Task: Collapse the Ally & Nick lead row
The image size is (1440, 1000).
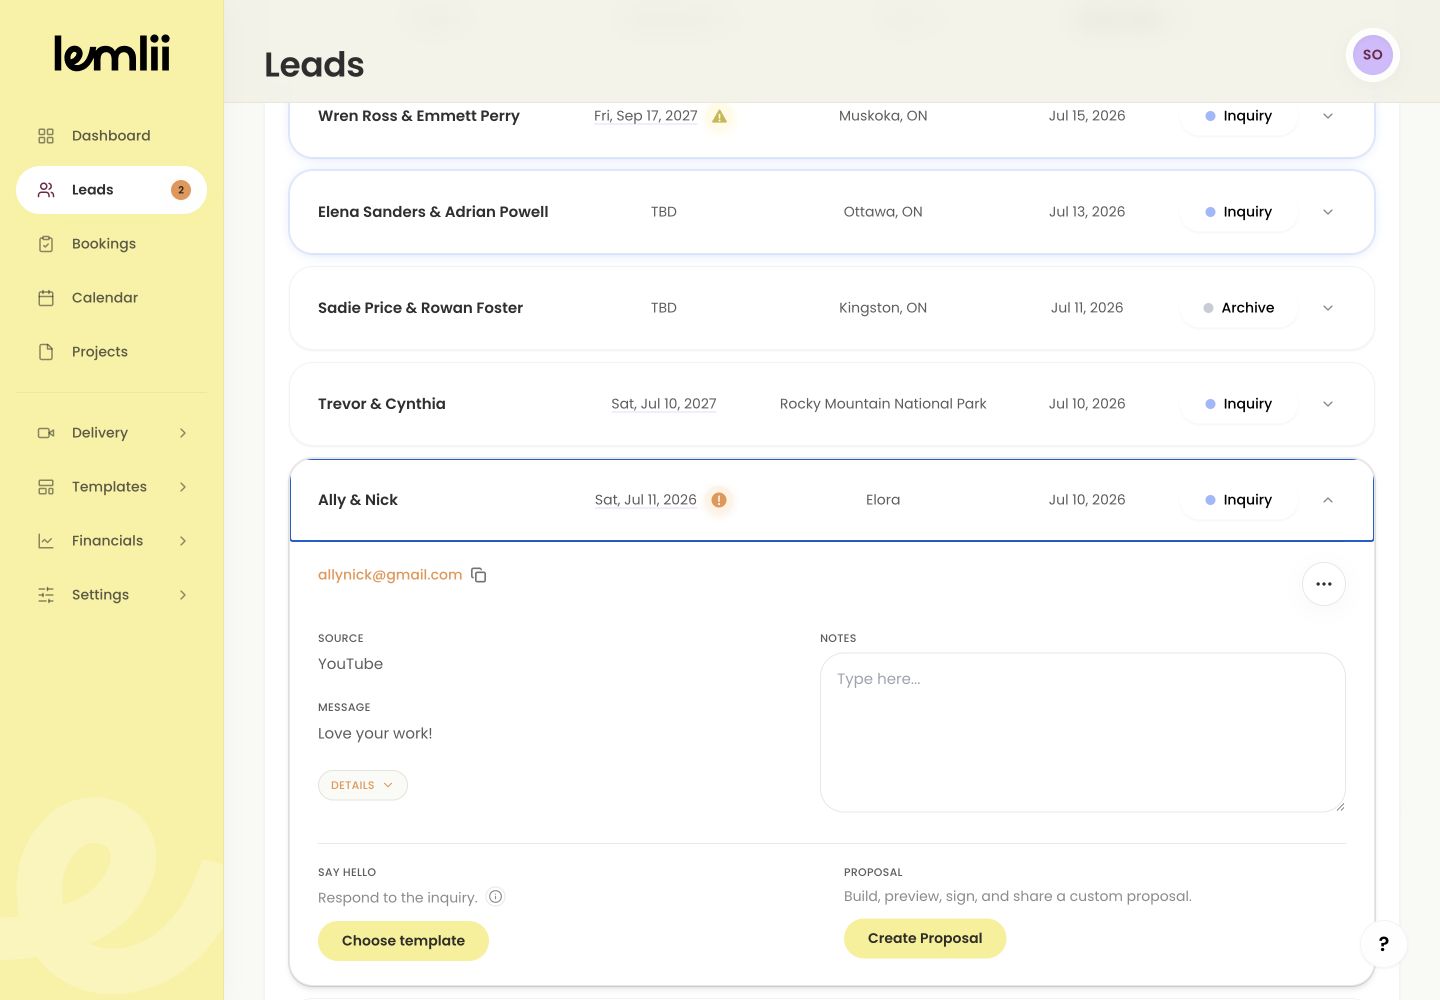Action: (1328, 500)
